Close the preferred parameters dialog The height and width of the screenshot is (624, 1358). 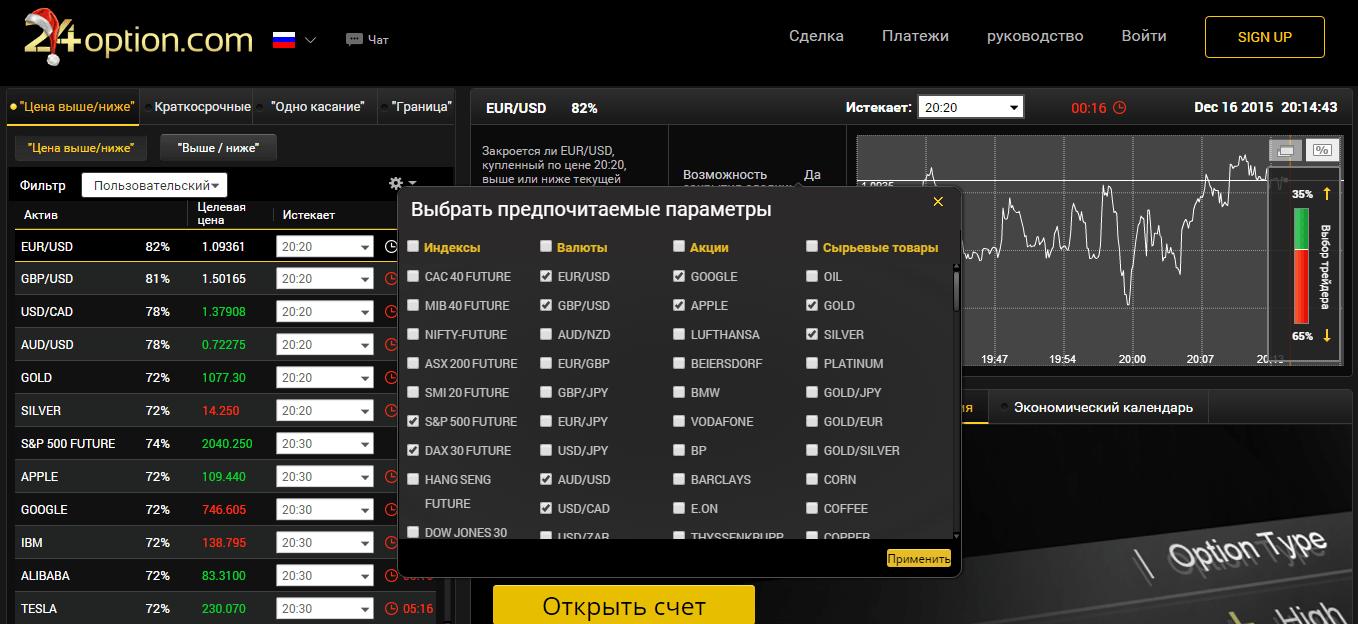(938, 202)
